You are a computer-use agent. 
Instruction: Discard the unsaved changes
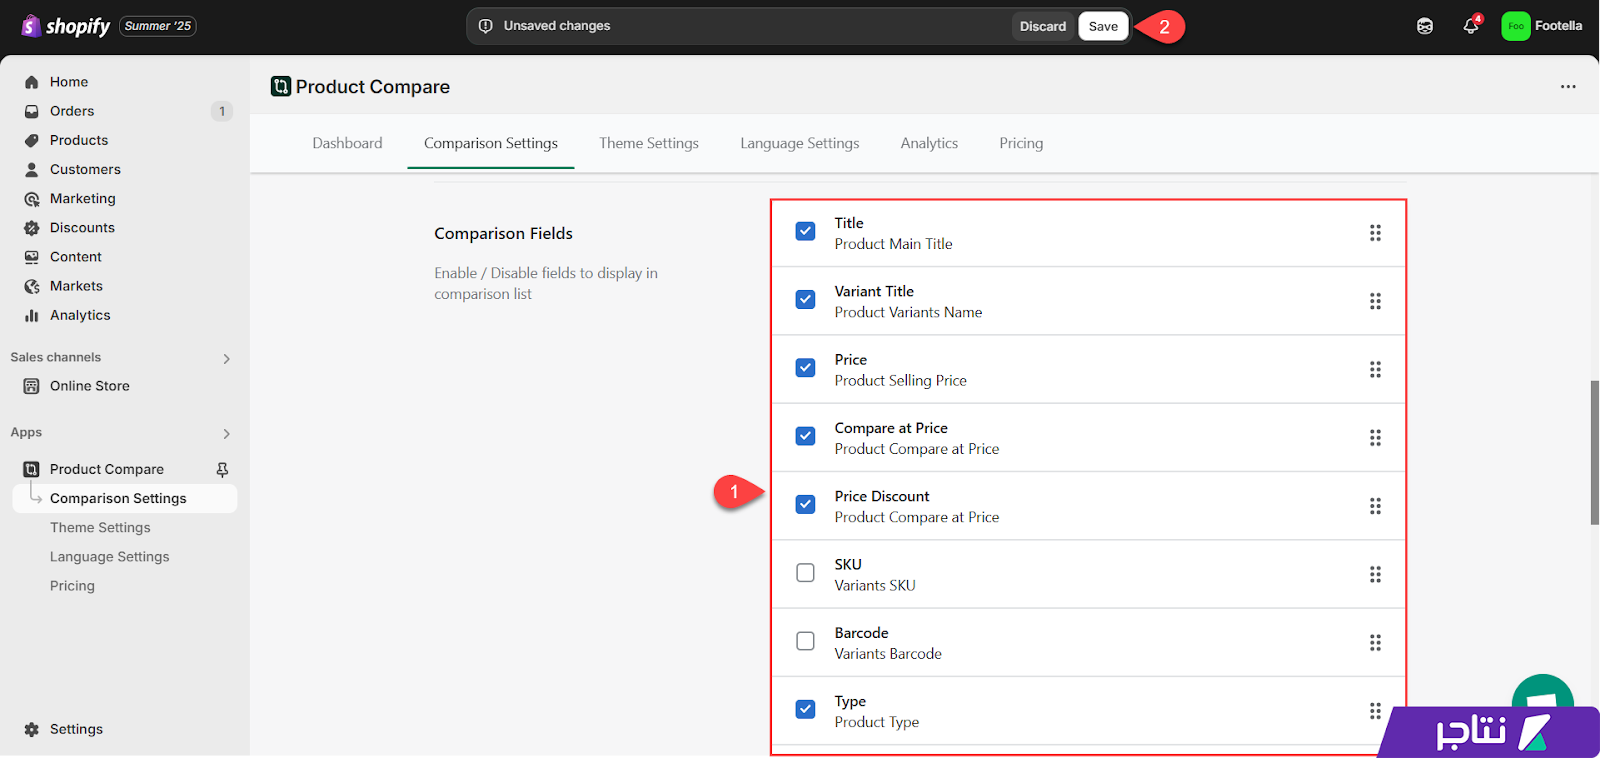tap(1043, 26)
